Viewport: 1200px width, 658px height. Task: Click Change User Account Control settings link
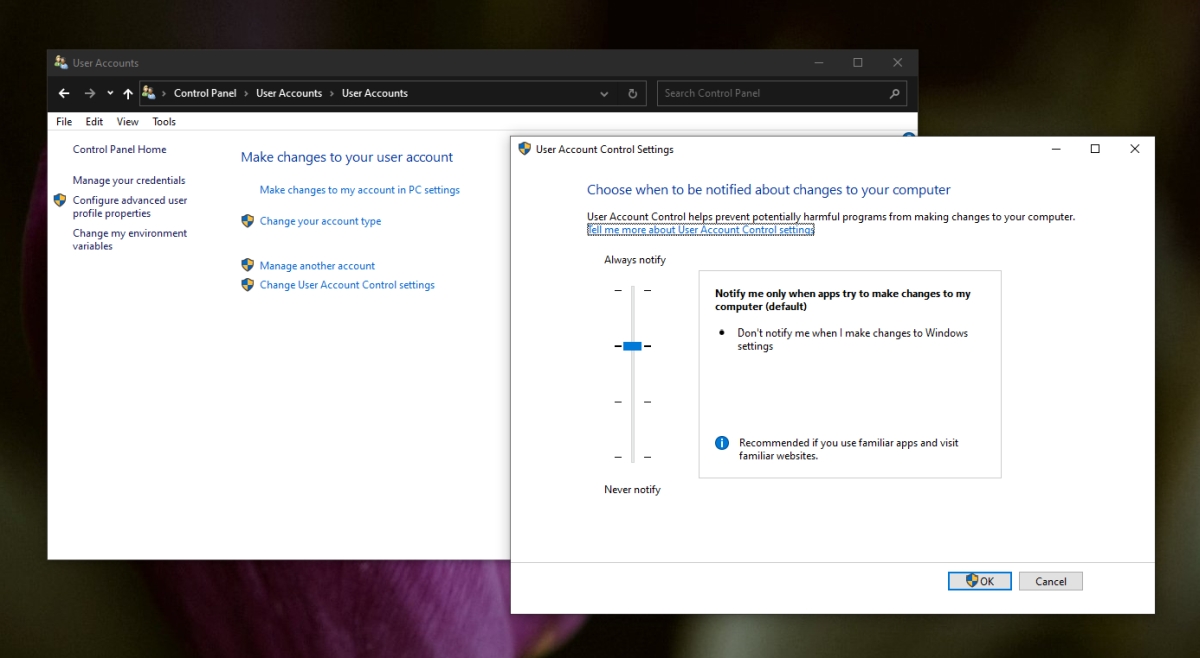click(347, 285)
